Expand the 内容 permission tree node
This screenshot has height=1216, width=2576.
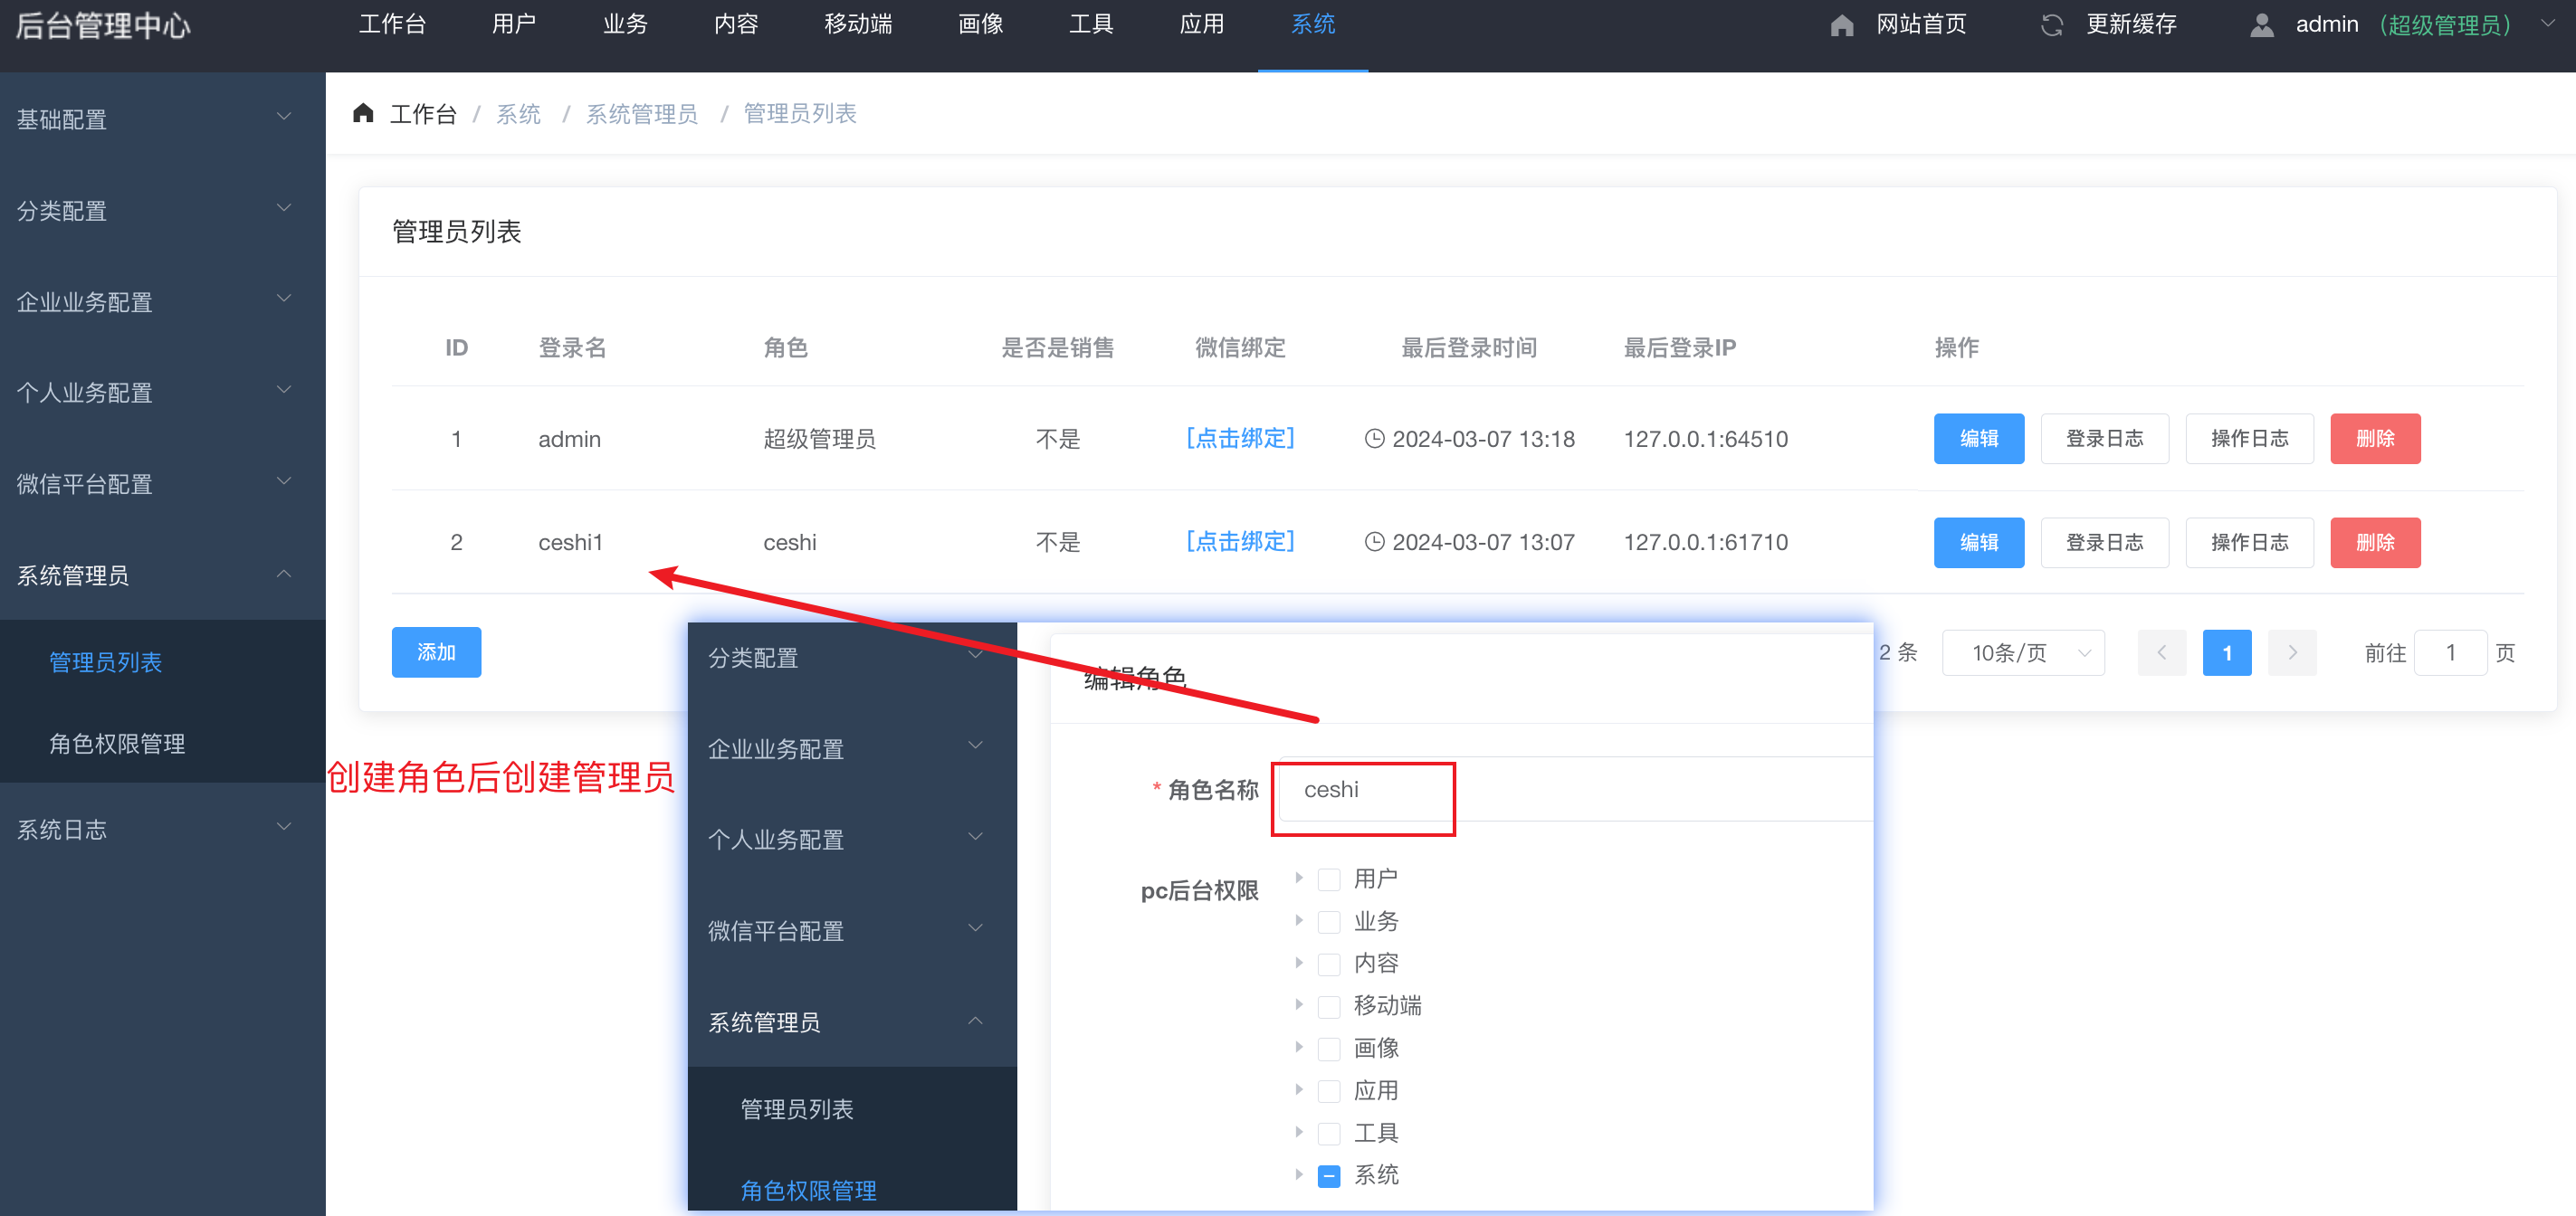pyautogui.click(x=1299, y=962)
